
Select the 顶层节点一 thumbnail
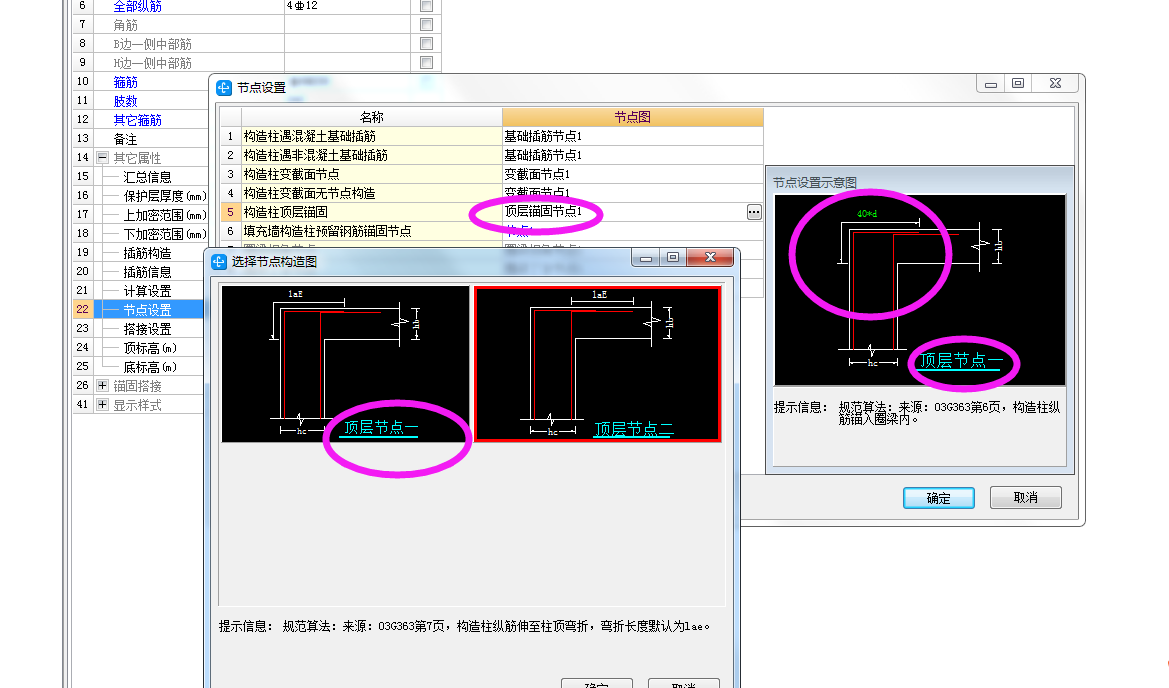point(345,364)
